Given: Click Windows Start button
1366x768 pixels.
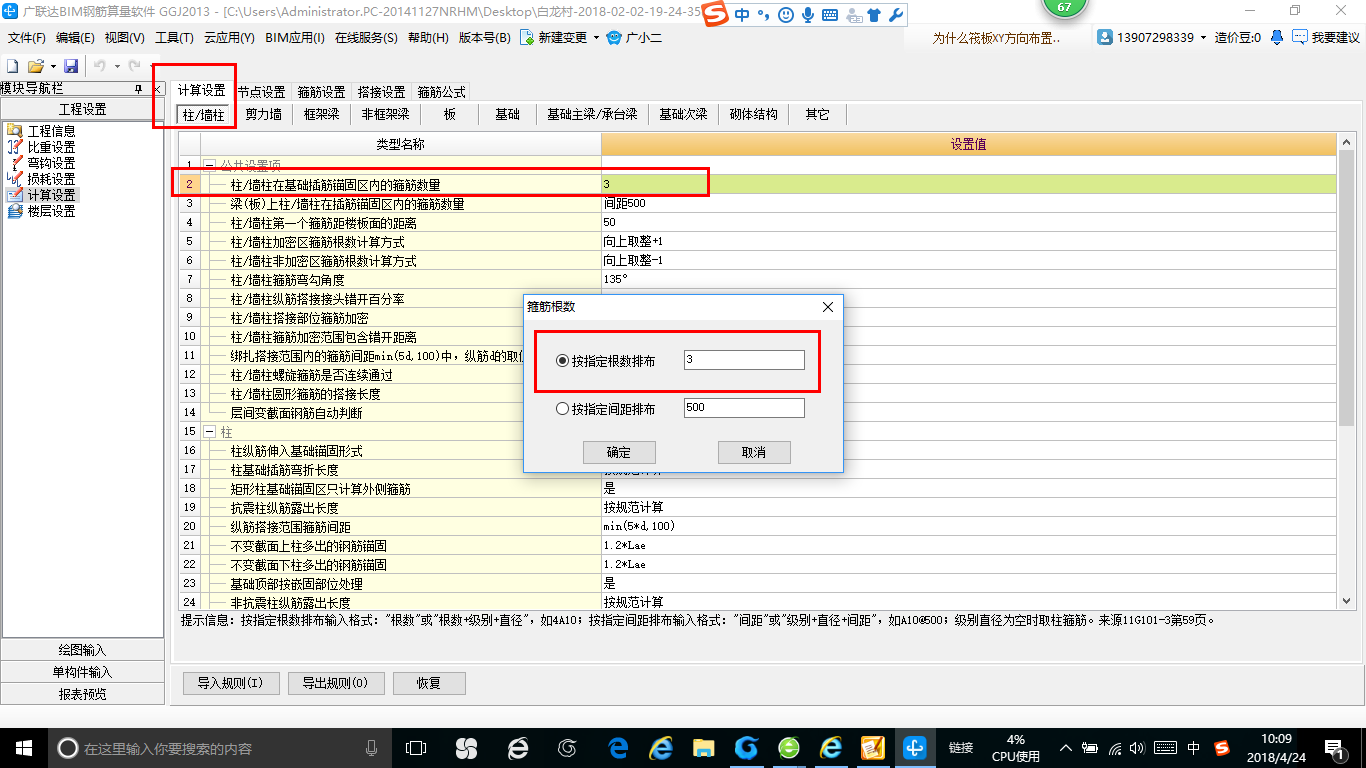Looking at the screenshot, I should pos(23,748).
